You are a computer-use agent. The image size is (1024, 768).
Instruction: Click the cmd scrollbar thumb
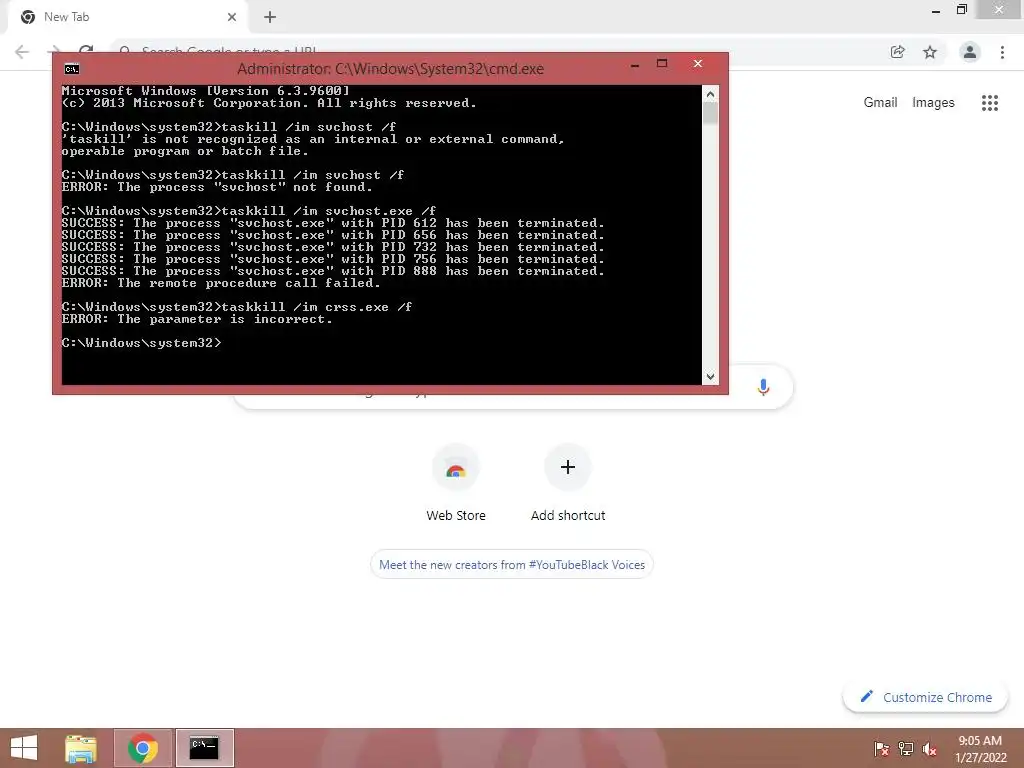point(711,114)
